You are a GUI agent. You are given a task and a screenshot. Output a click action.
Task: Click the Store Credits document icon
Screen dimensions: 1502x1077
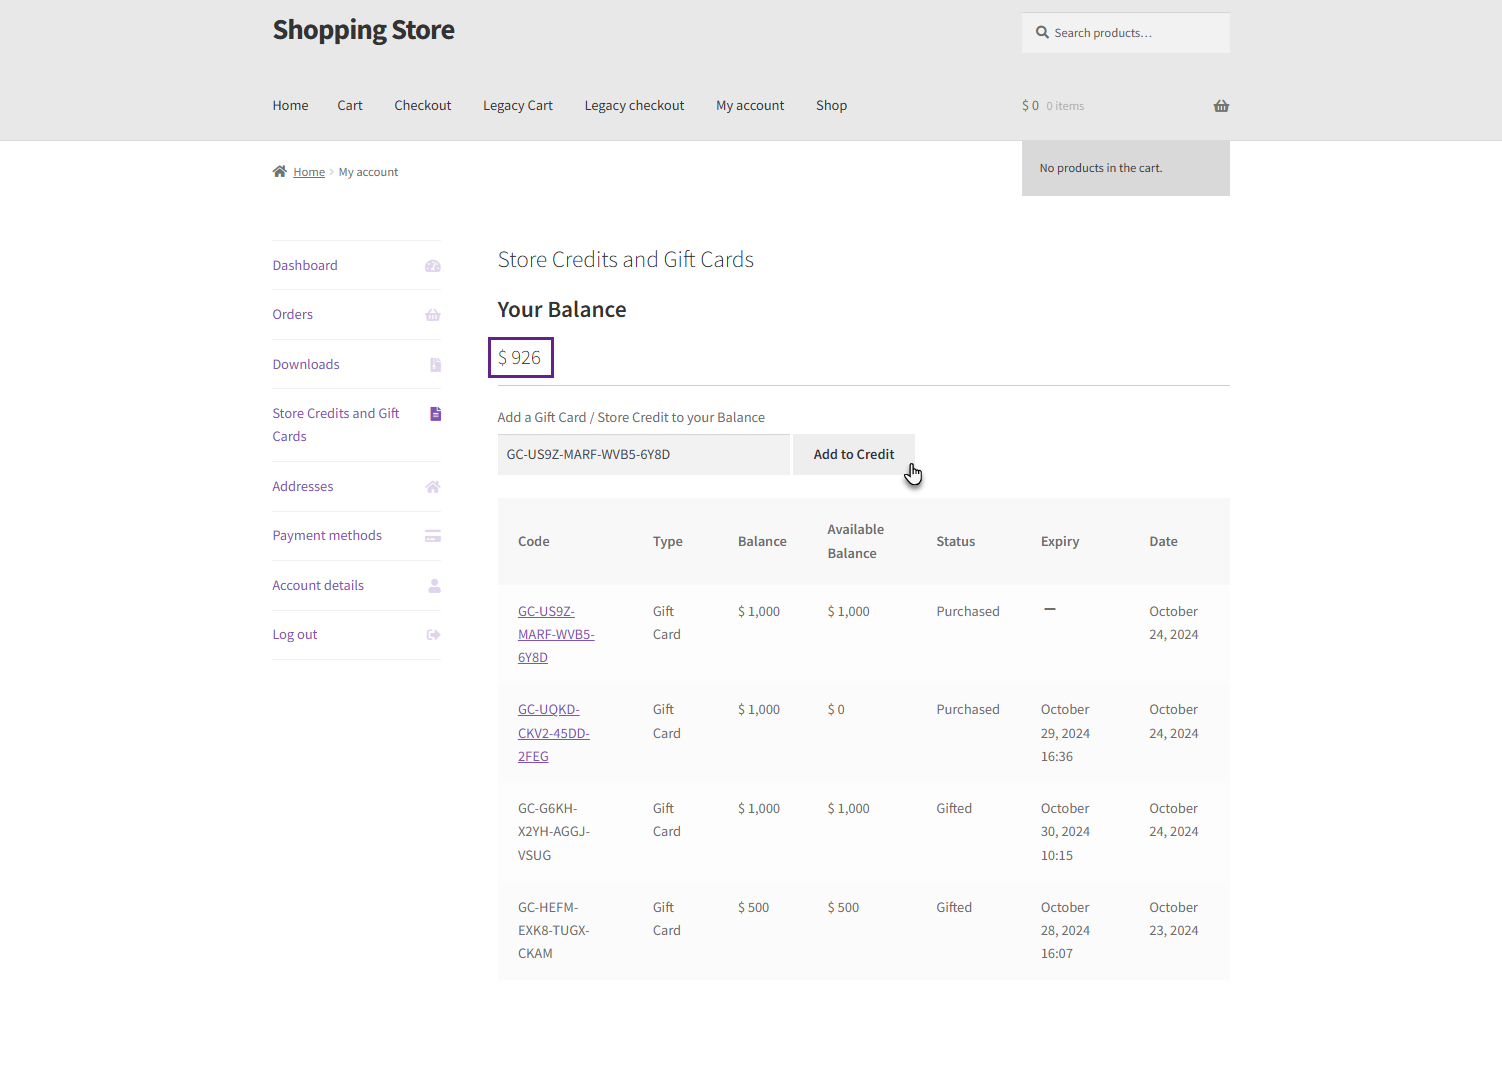tap(435, 414)
